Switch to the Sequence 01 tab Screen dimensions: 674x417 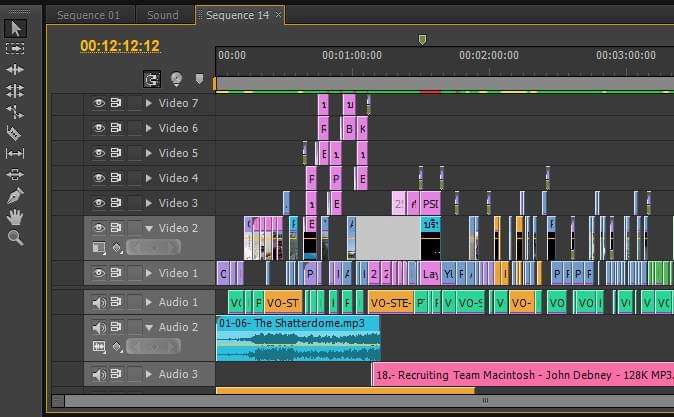[89, 15]
